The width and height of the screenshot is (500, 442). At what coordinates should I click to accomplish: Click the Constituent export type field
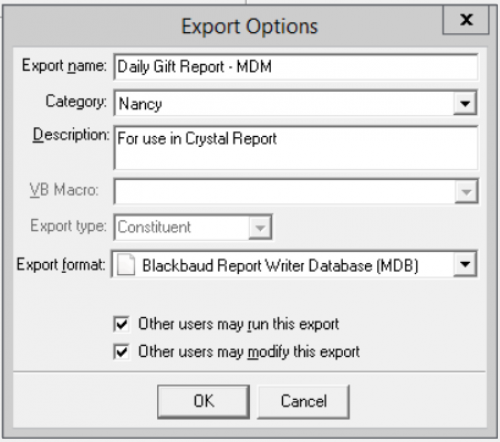[x=182, y=228]
